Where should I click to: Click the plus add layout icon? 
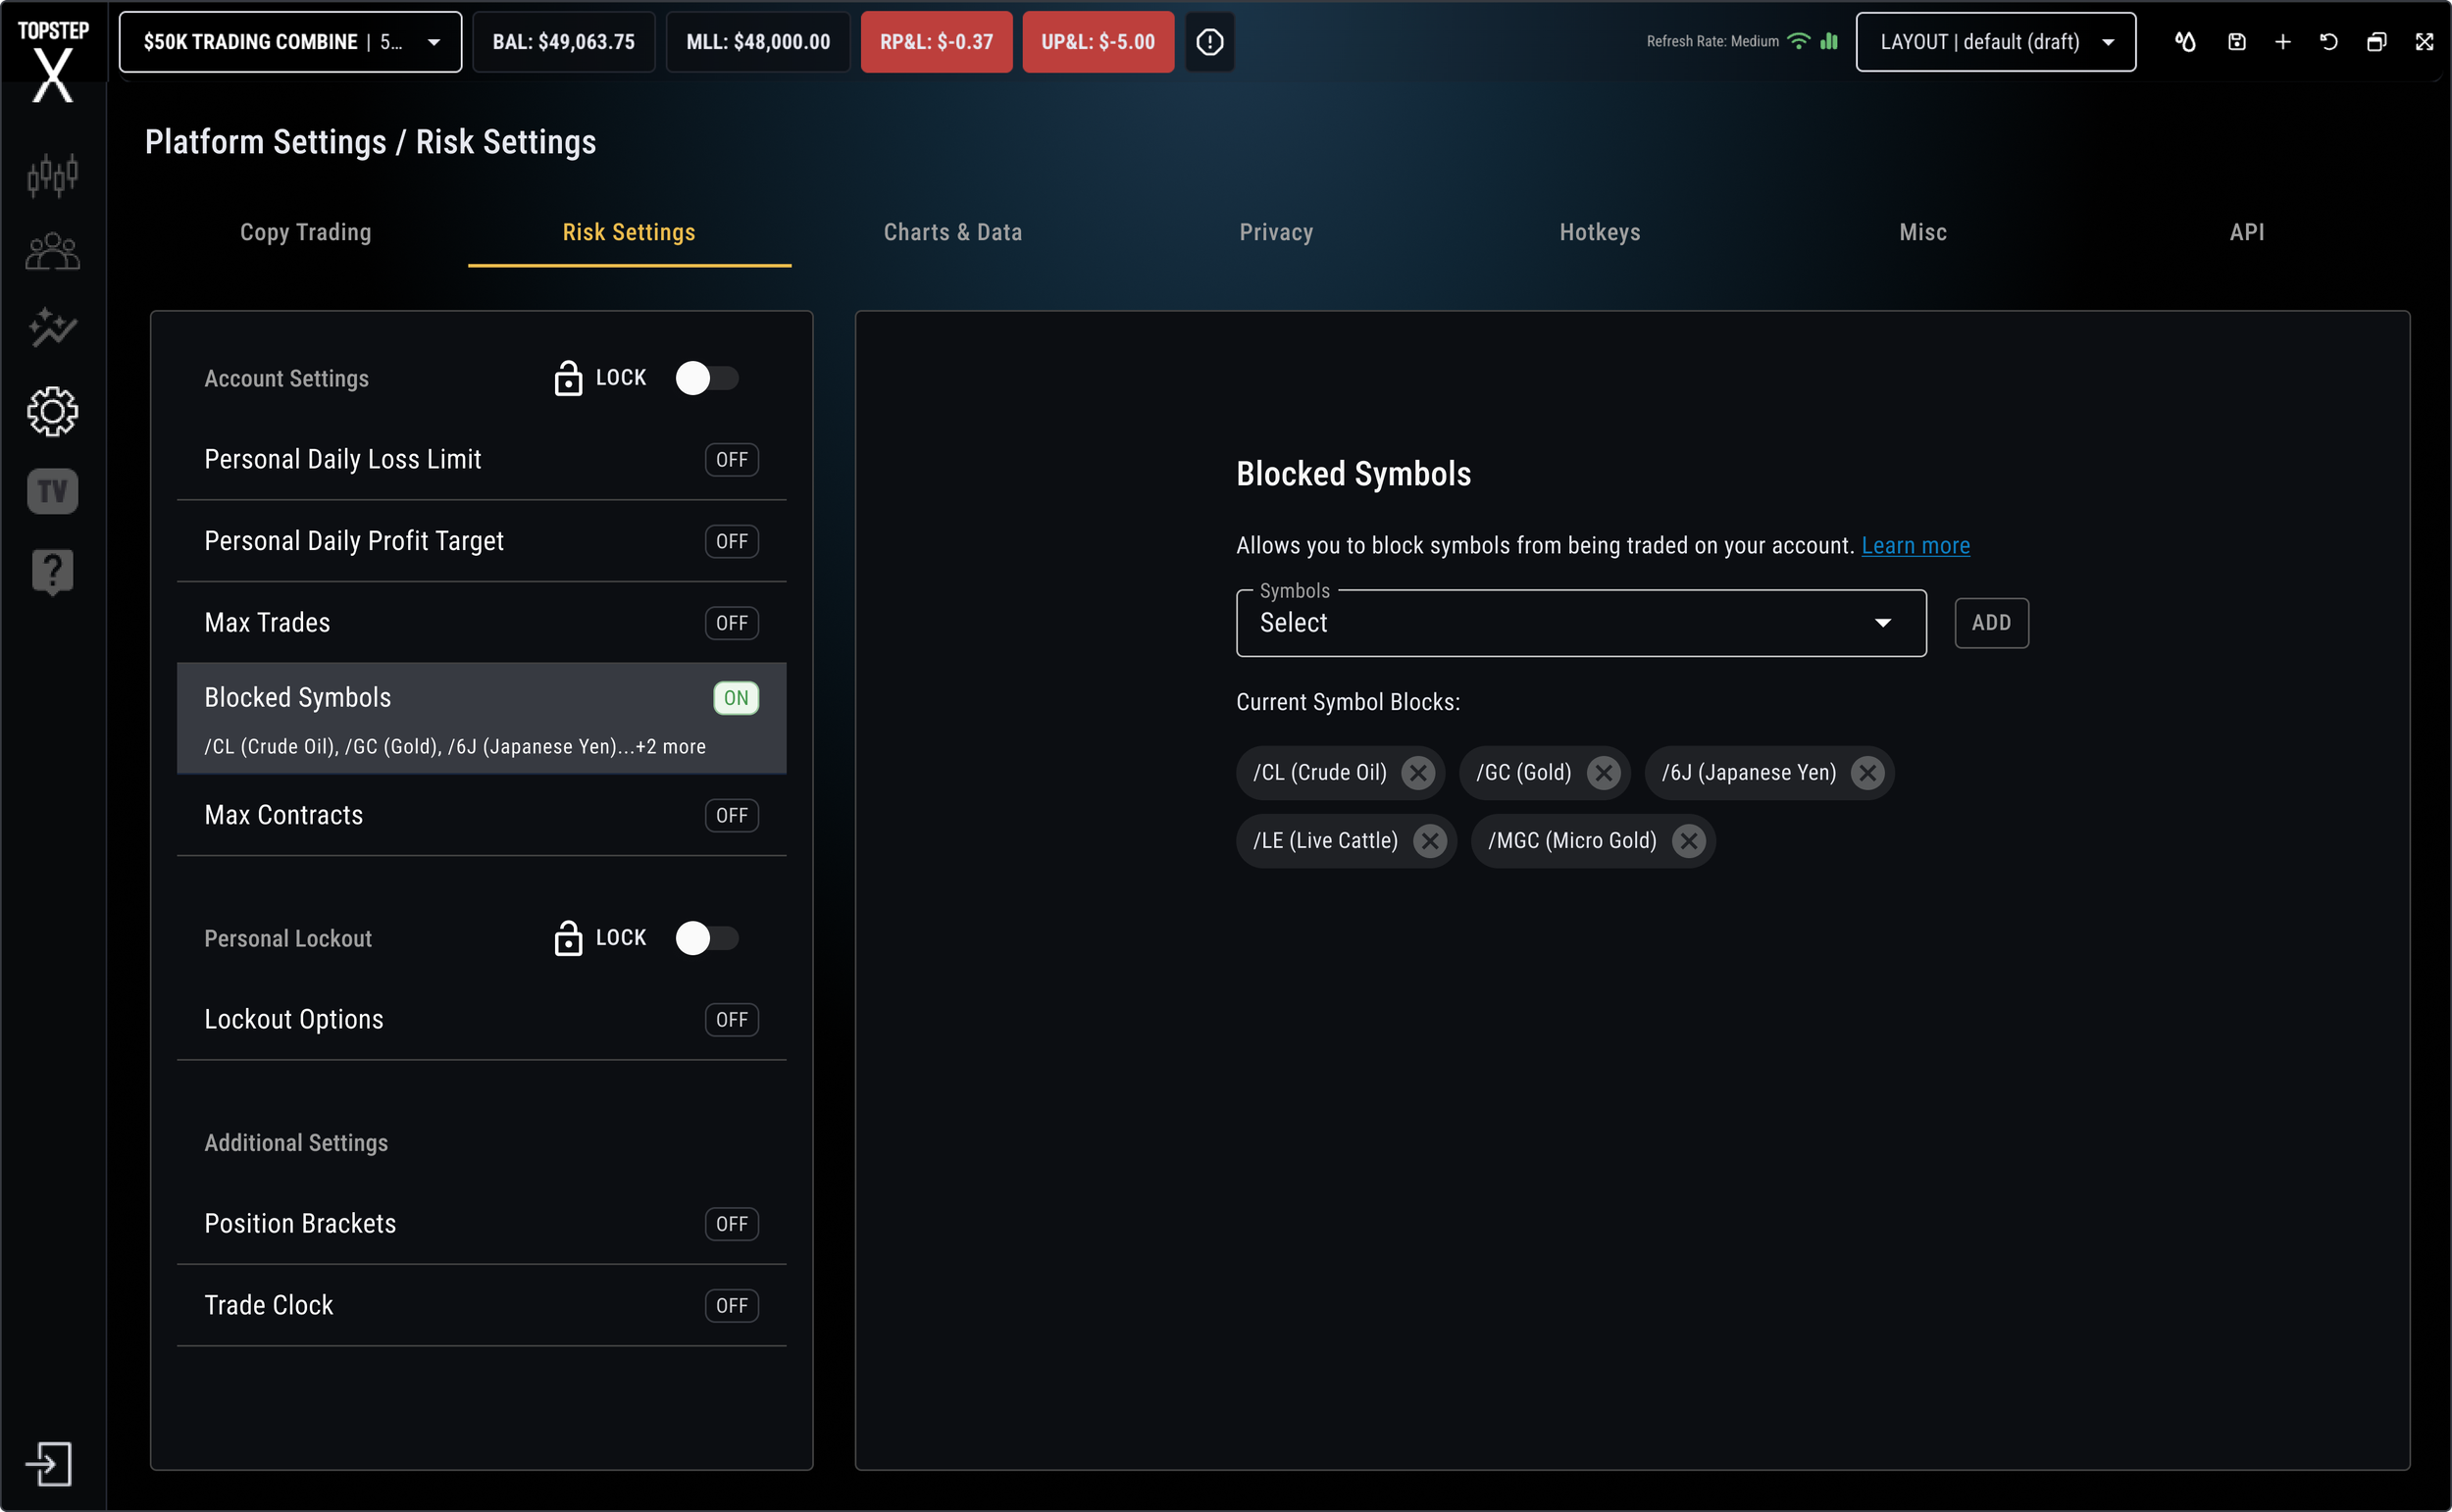tap(2283, 42)
